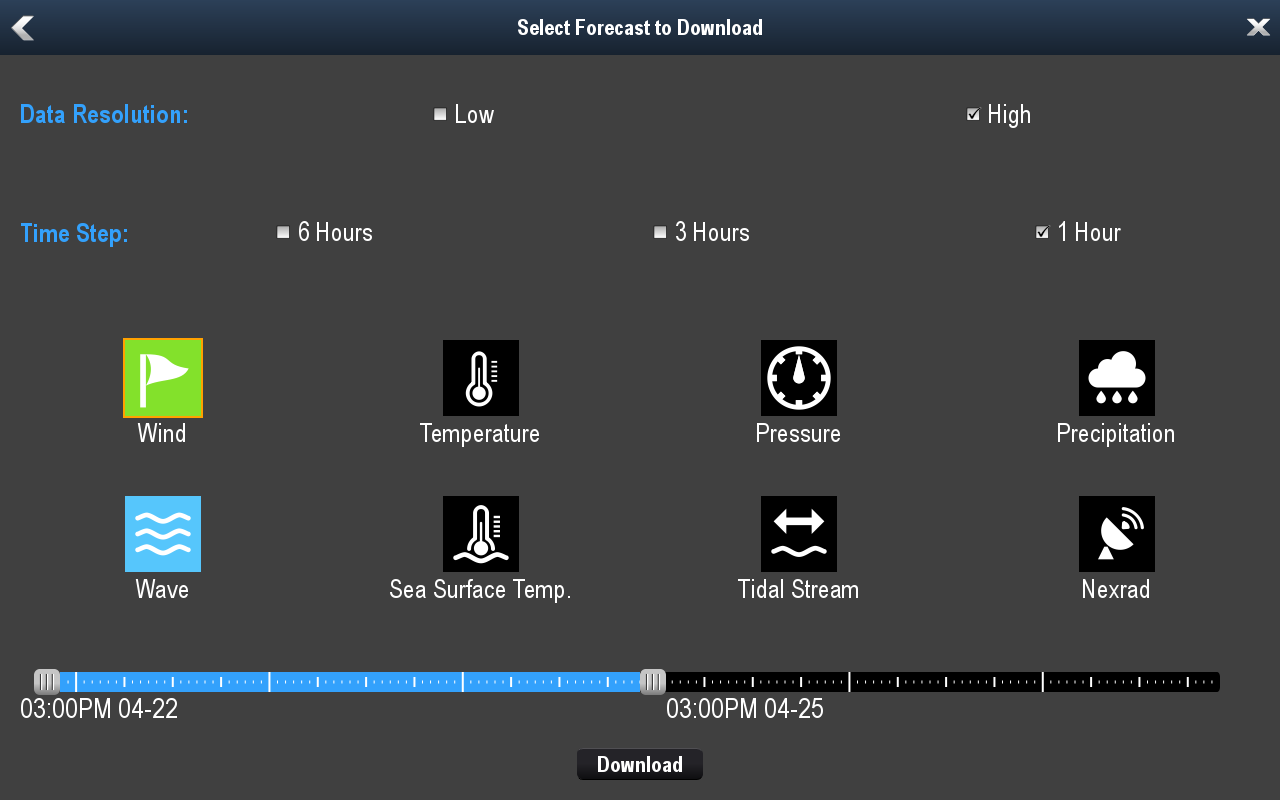Click the black unselected timeline range
The image size is (1280, 800).
942,682
